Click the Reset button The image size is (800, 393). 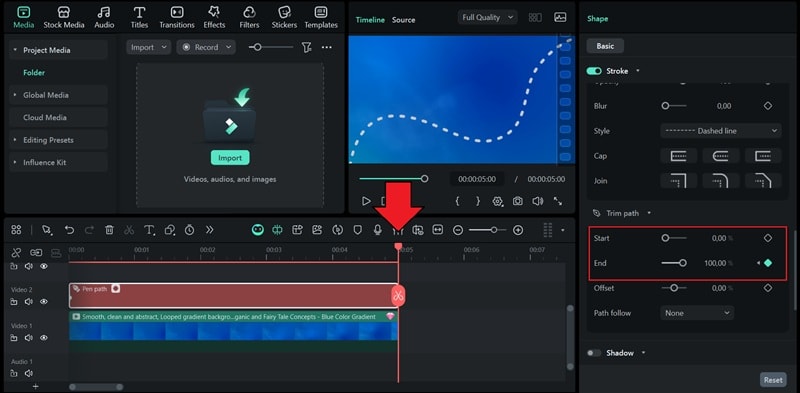[x=773, y=380]
